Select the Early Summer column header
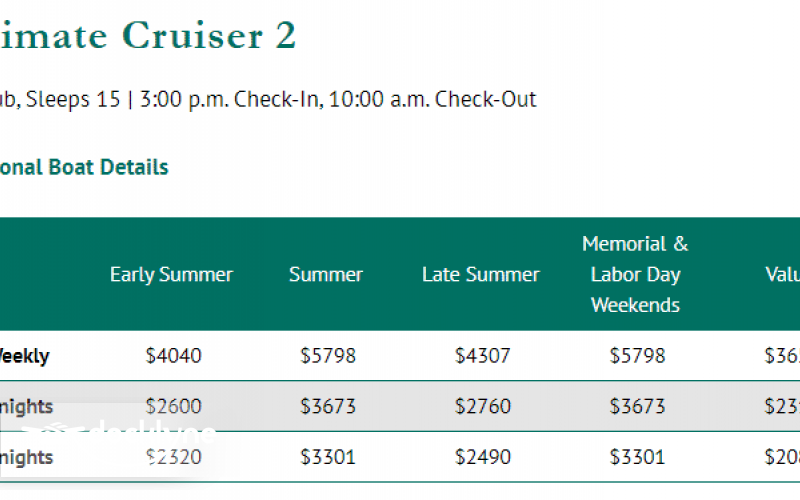Image resolution: width=800 pixels, height=500 pixels. coord(171,274)
